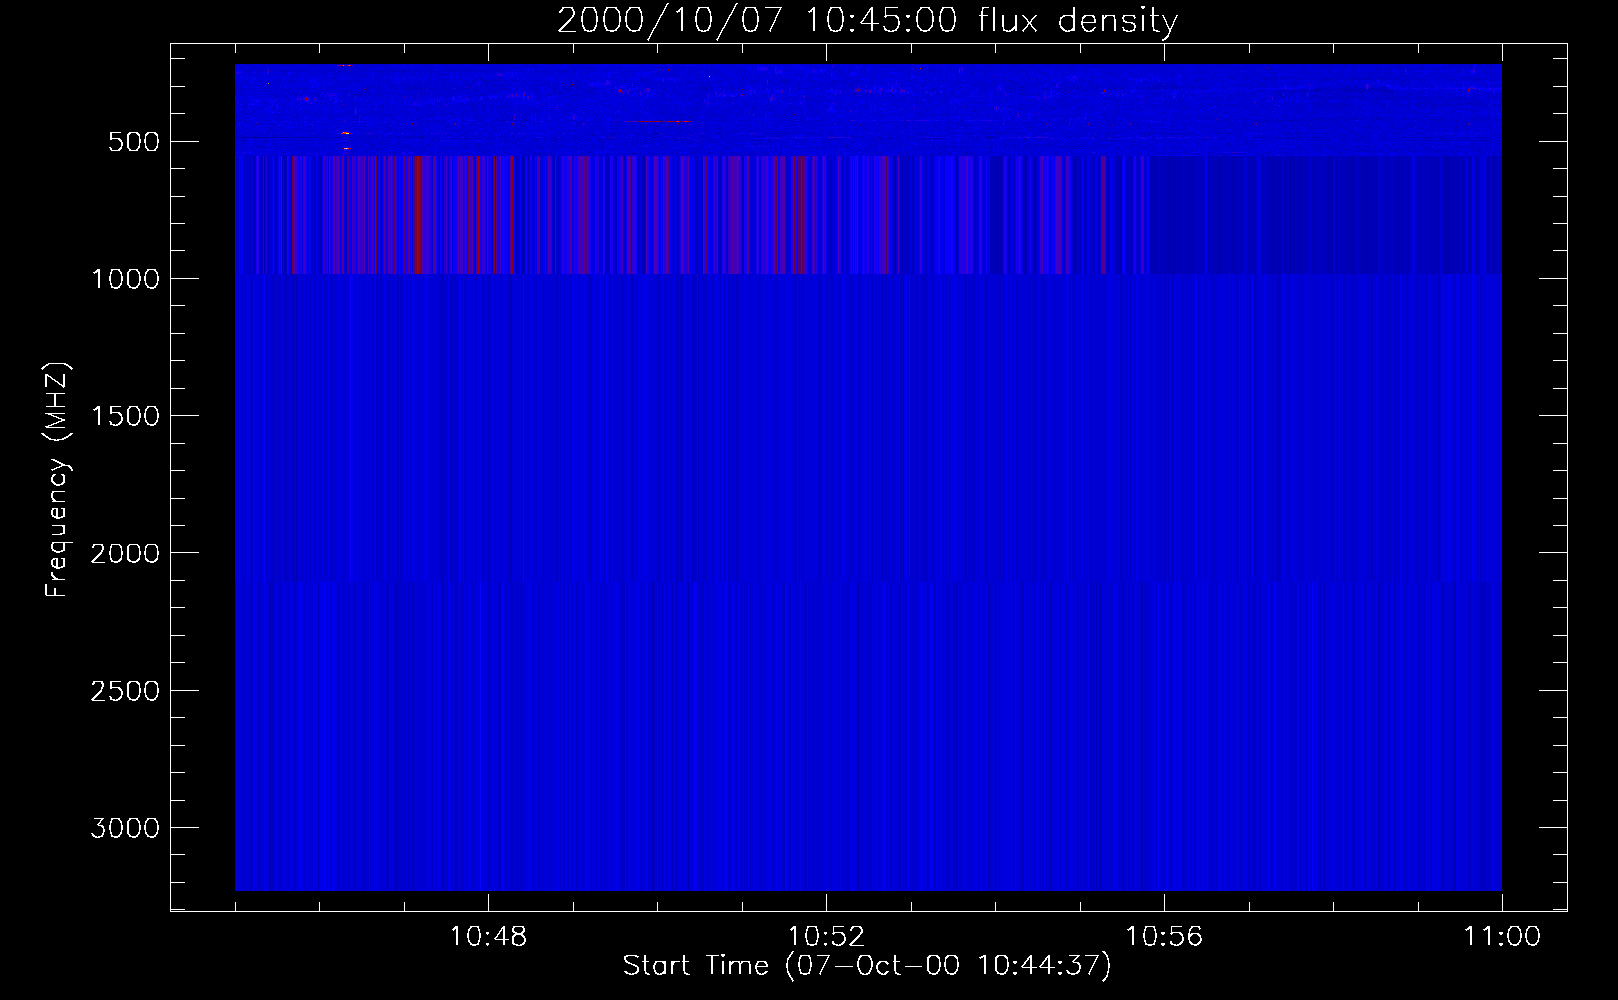Select the 10:48 time tick label
1618x1000 pixels.
click(x=488, y=938)
